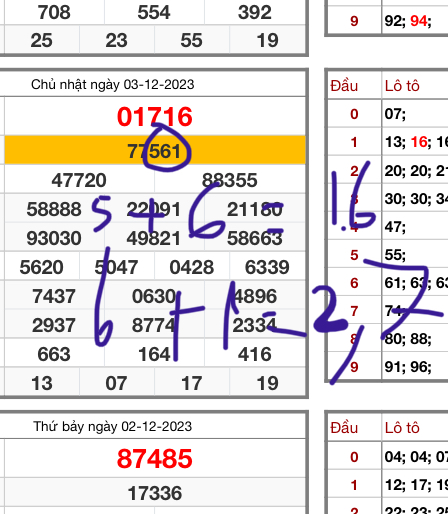Click the number 554 in the top table

click(x=154, y=12)
